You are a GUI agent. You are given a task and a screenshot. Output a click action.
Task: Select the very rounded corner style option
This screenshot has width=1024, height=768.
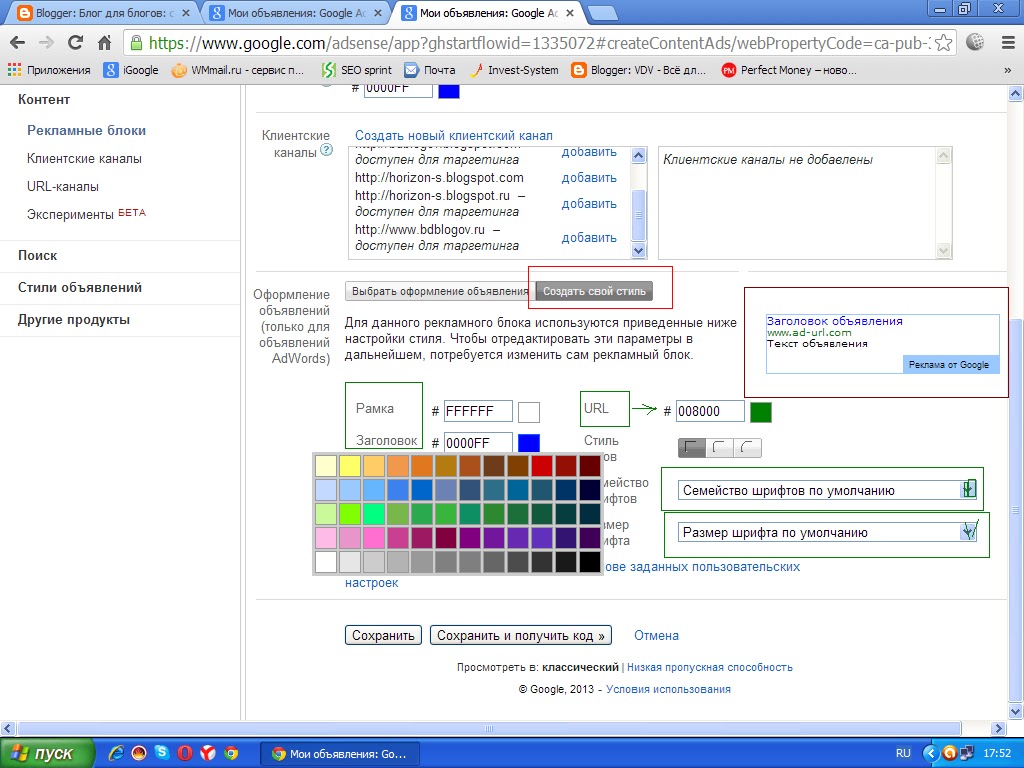[x=747, y=447]
